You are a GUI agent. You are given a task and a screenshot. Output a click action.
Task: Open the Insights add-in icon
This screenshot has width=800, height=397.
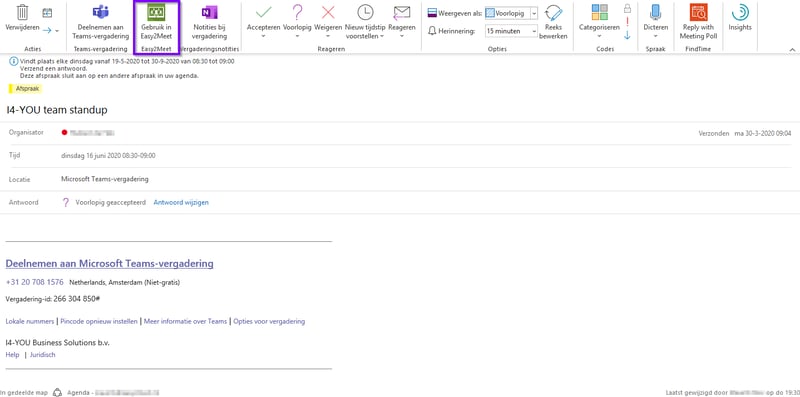(740, 12)
